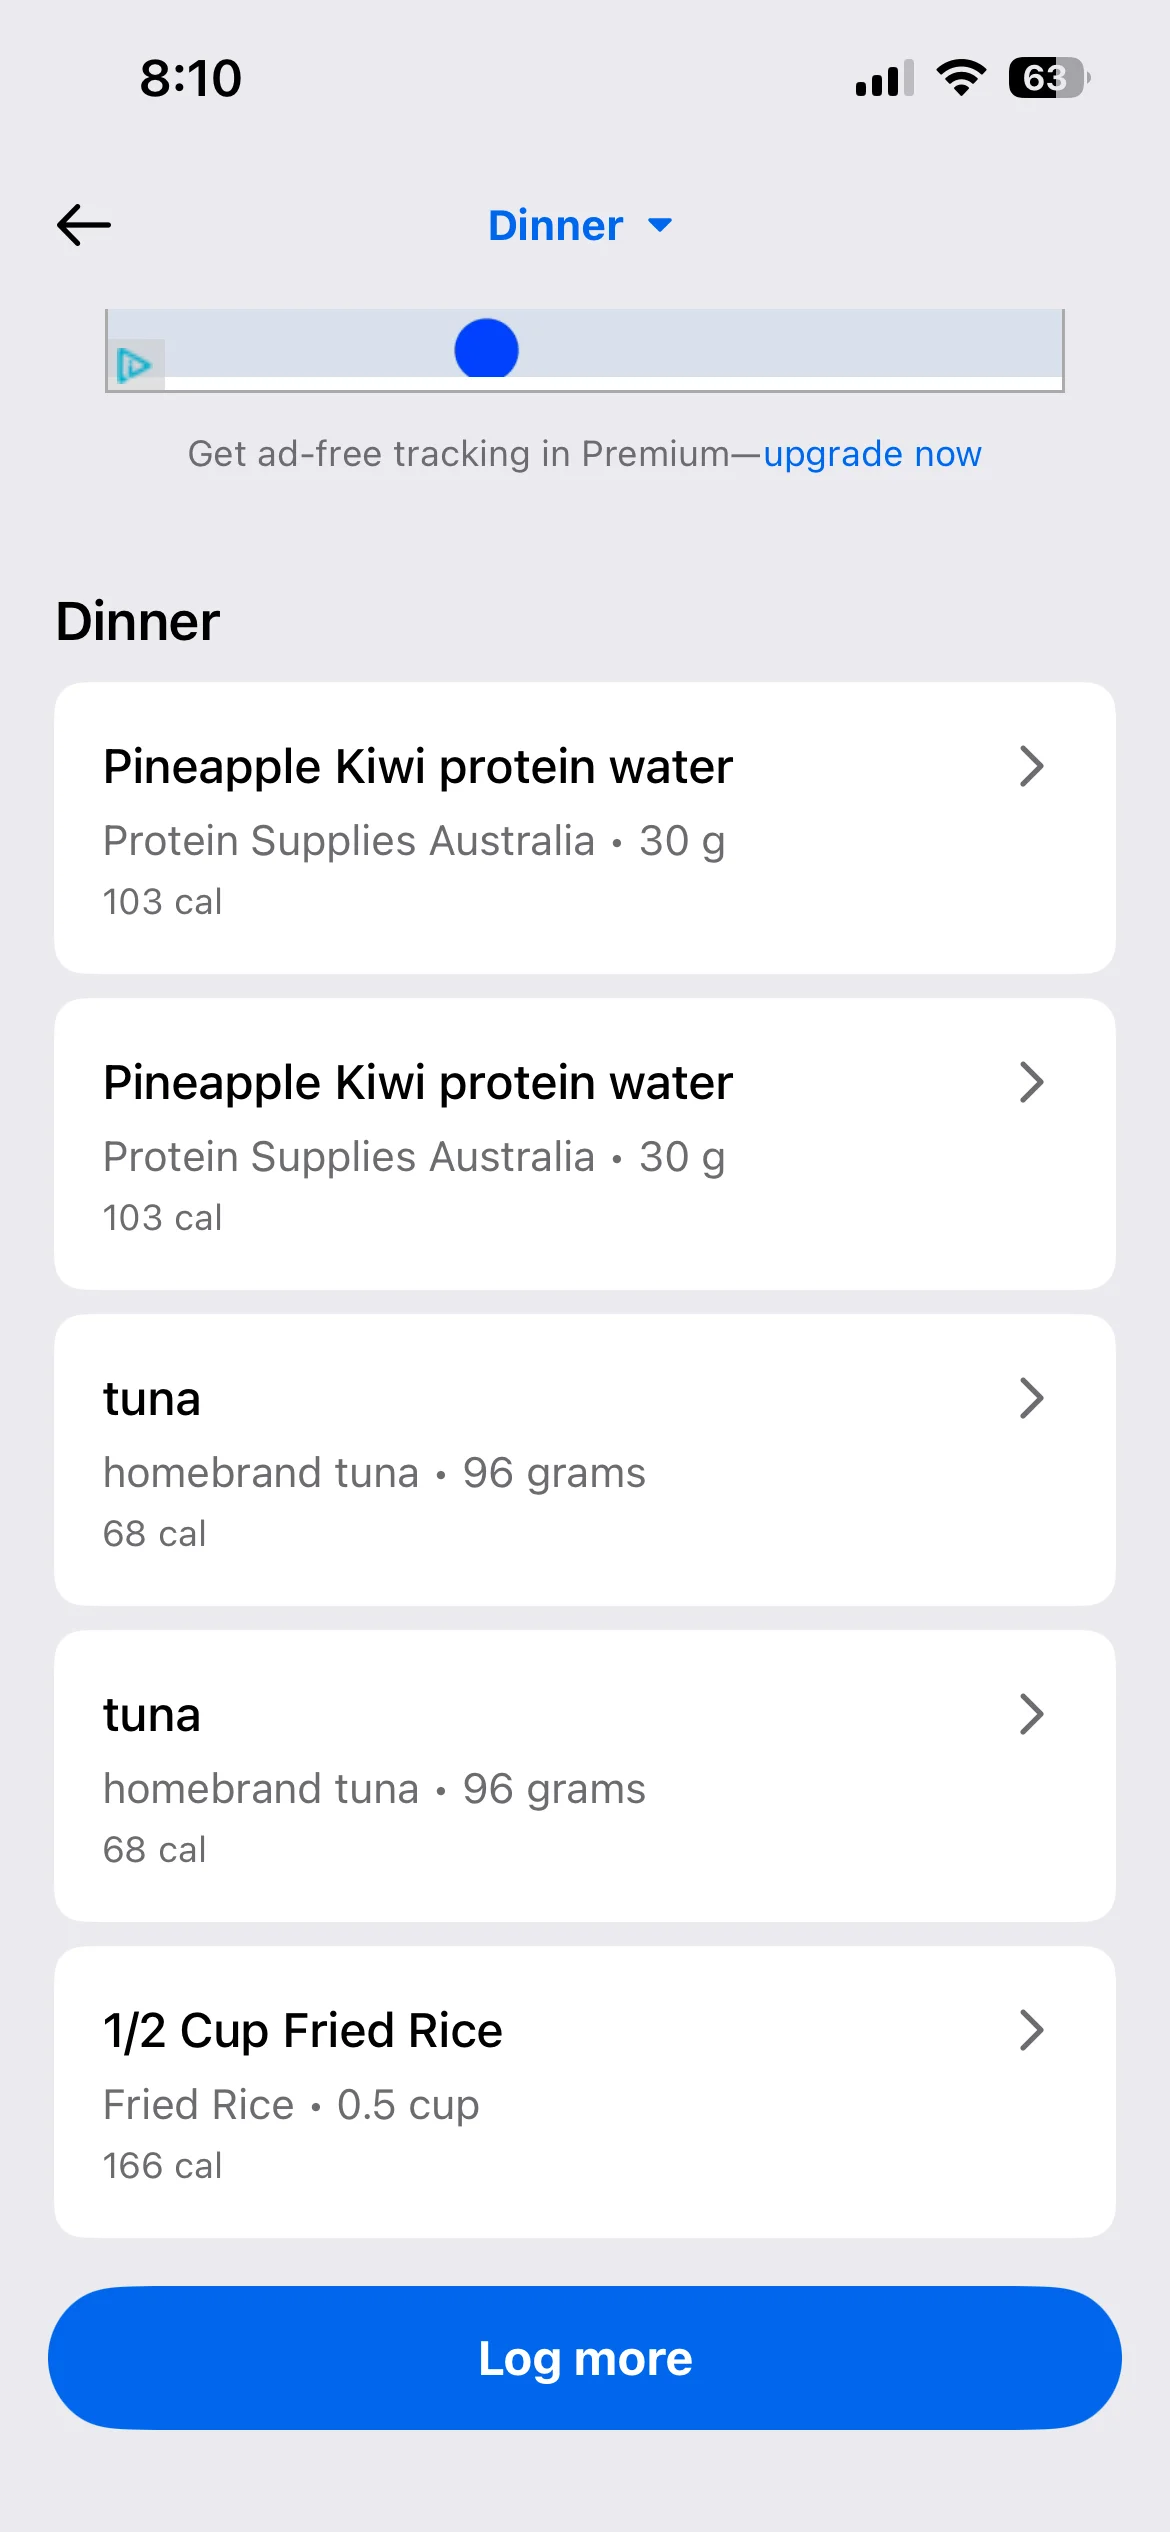Image resolution: width=1170 pixels, height=2532 pixels.
Task: Open Fried Rice entry chevron
Action: 1031,2031
